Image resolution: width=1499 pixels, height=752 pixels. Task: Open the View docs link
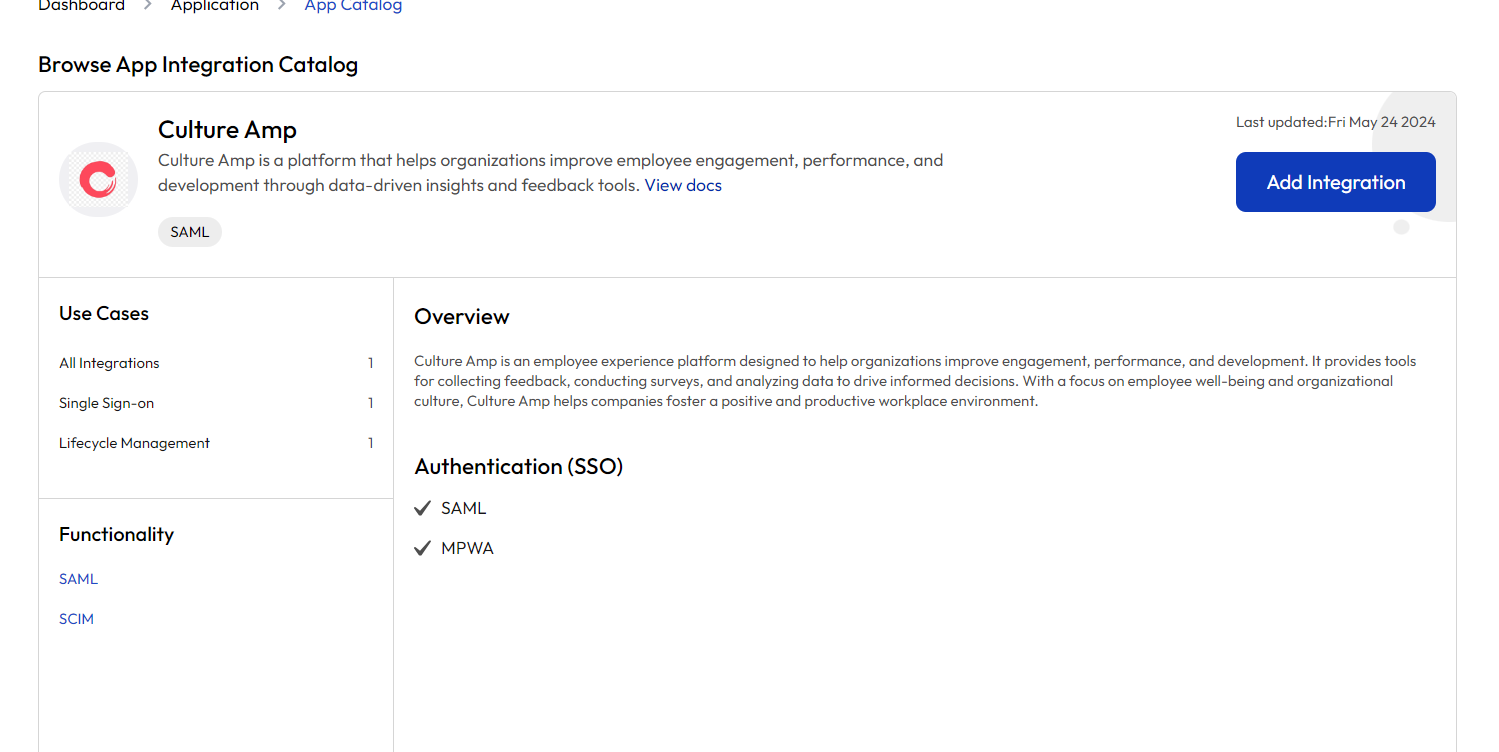click(683, 185)
